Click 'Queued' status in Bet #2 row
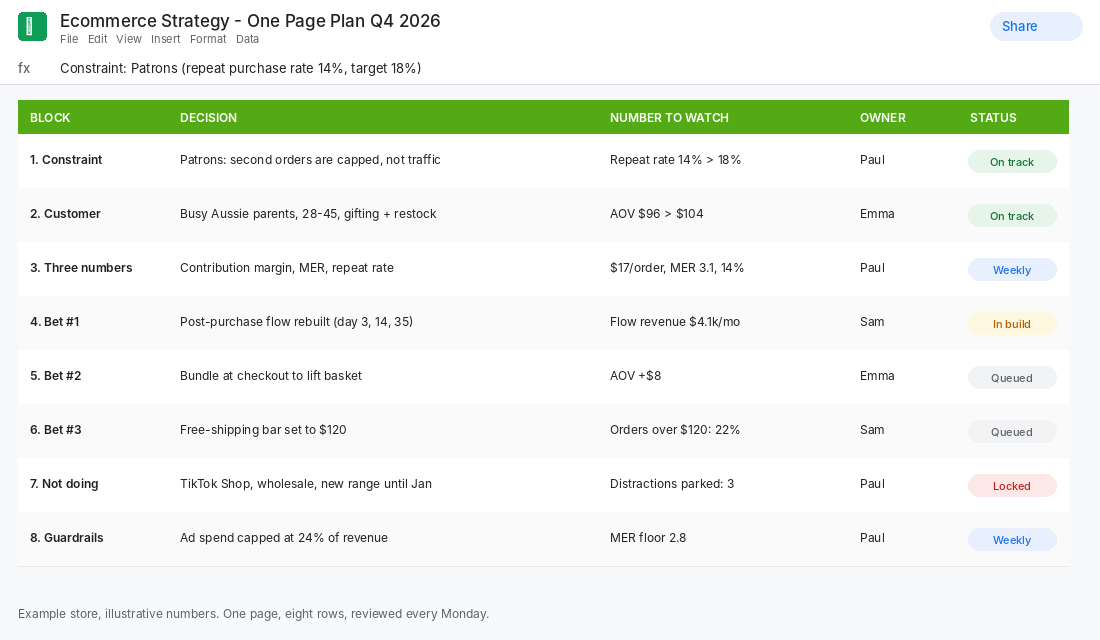The image size is (1100, 640). (x=1012, y=378)
